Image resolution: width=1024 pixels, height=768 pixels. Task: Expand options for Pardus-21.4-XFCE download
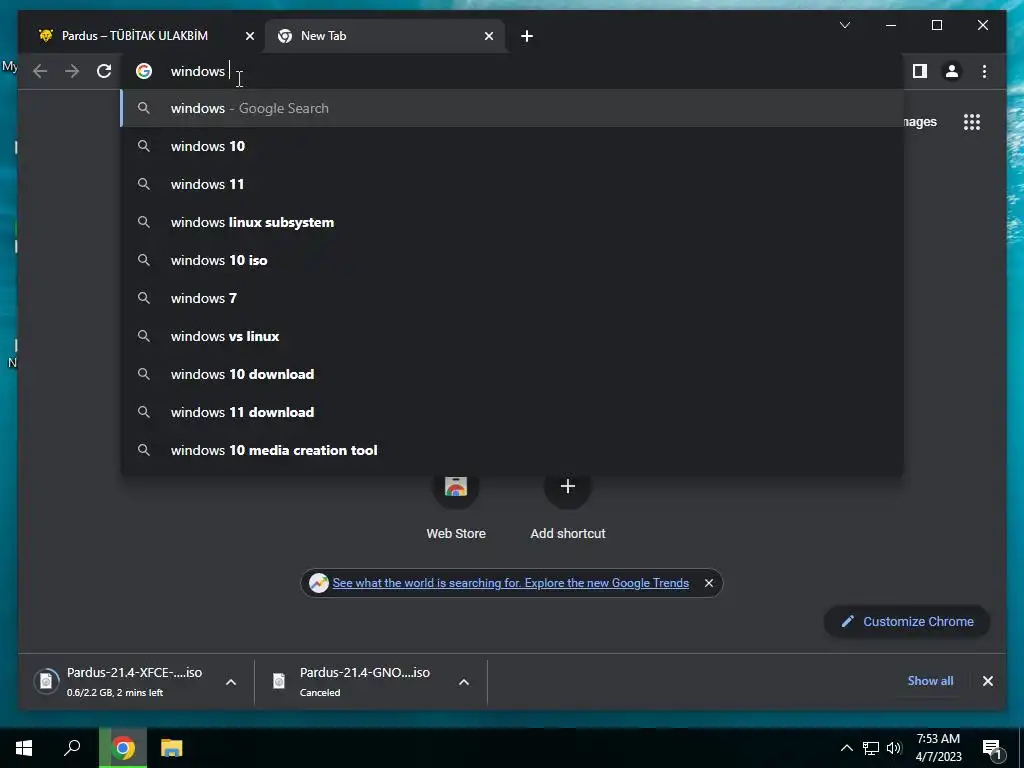(x=231, y=682)
